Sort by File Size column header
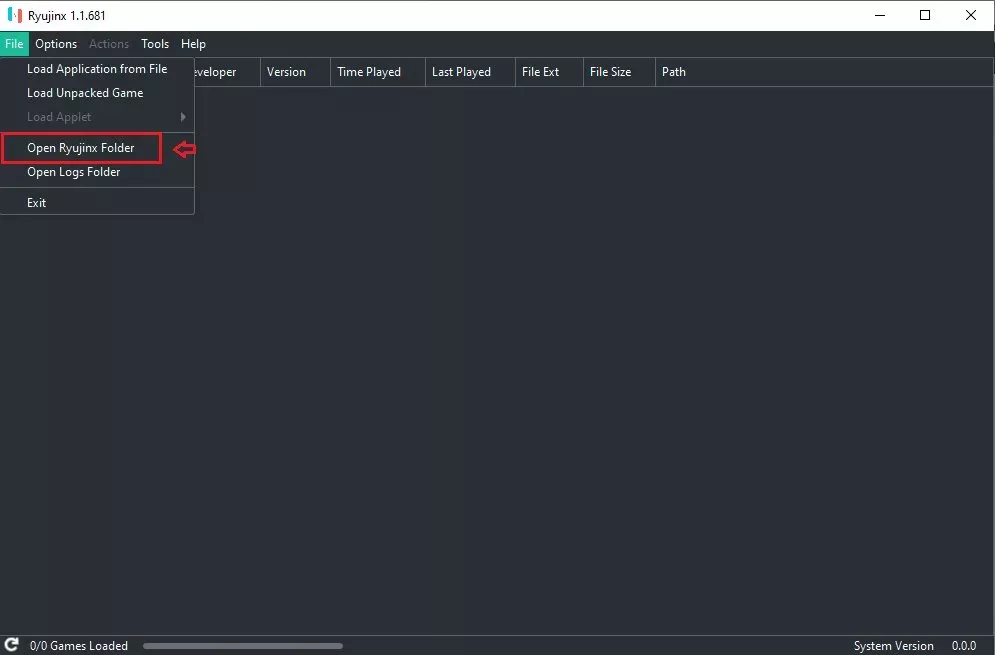 pos(619,72)
